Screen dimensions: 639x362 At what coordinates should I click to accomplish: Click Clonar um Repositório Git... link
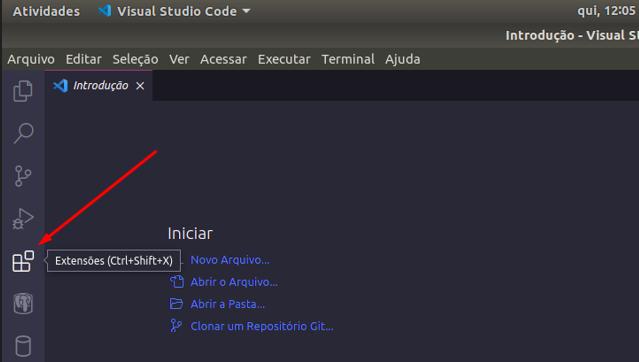pos(262,326)
